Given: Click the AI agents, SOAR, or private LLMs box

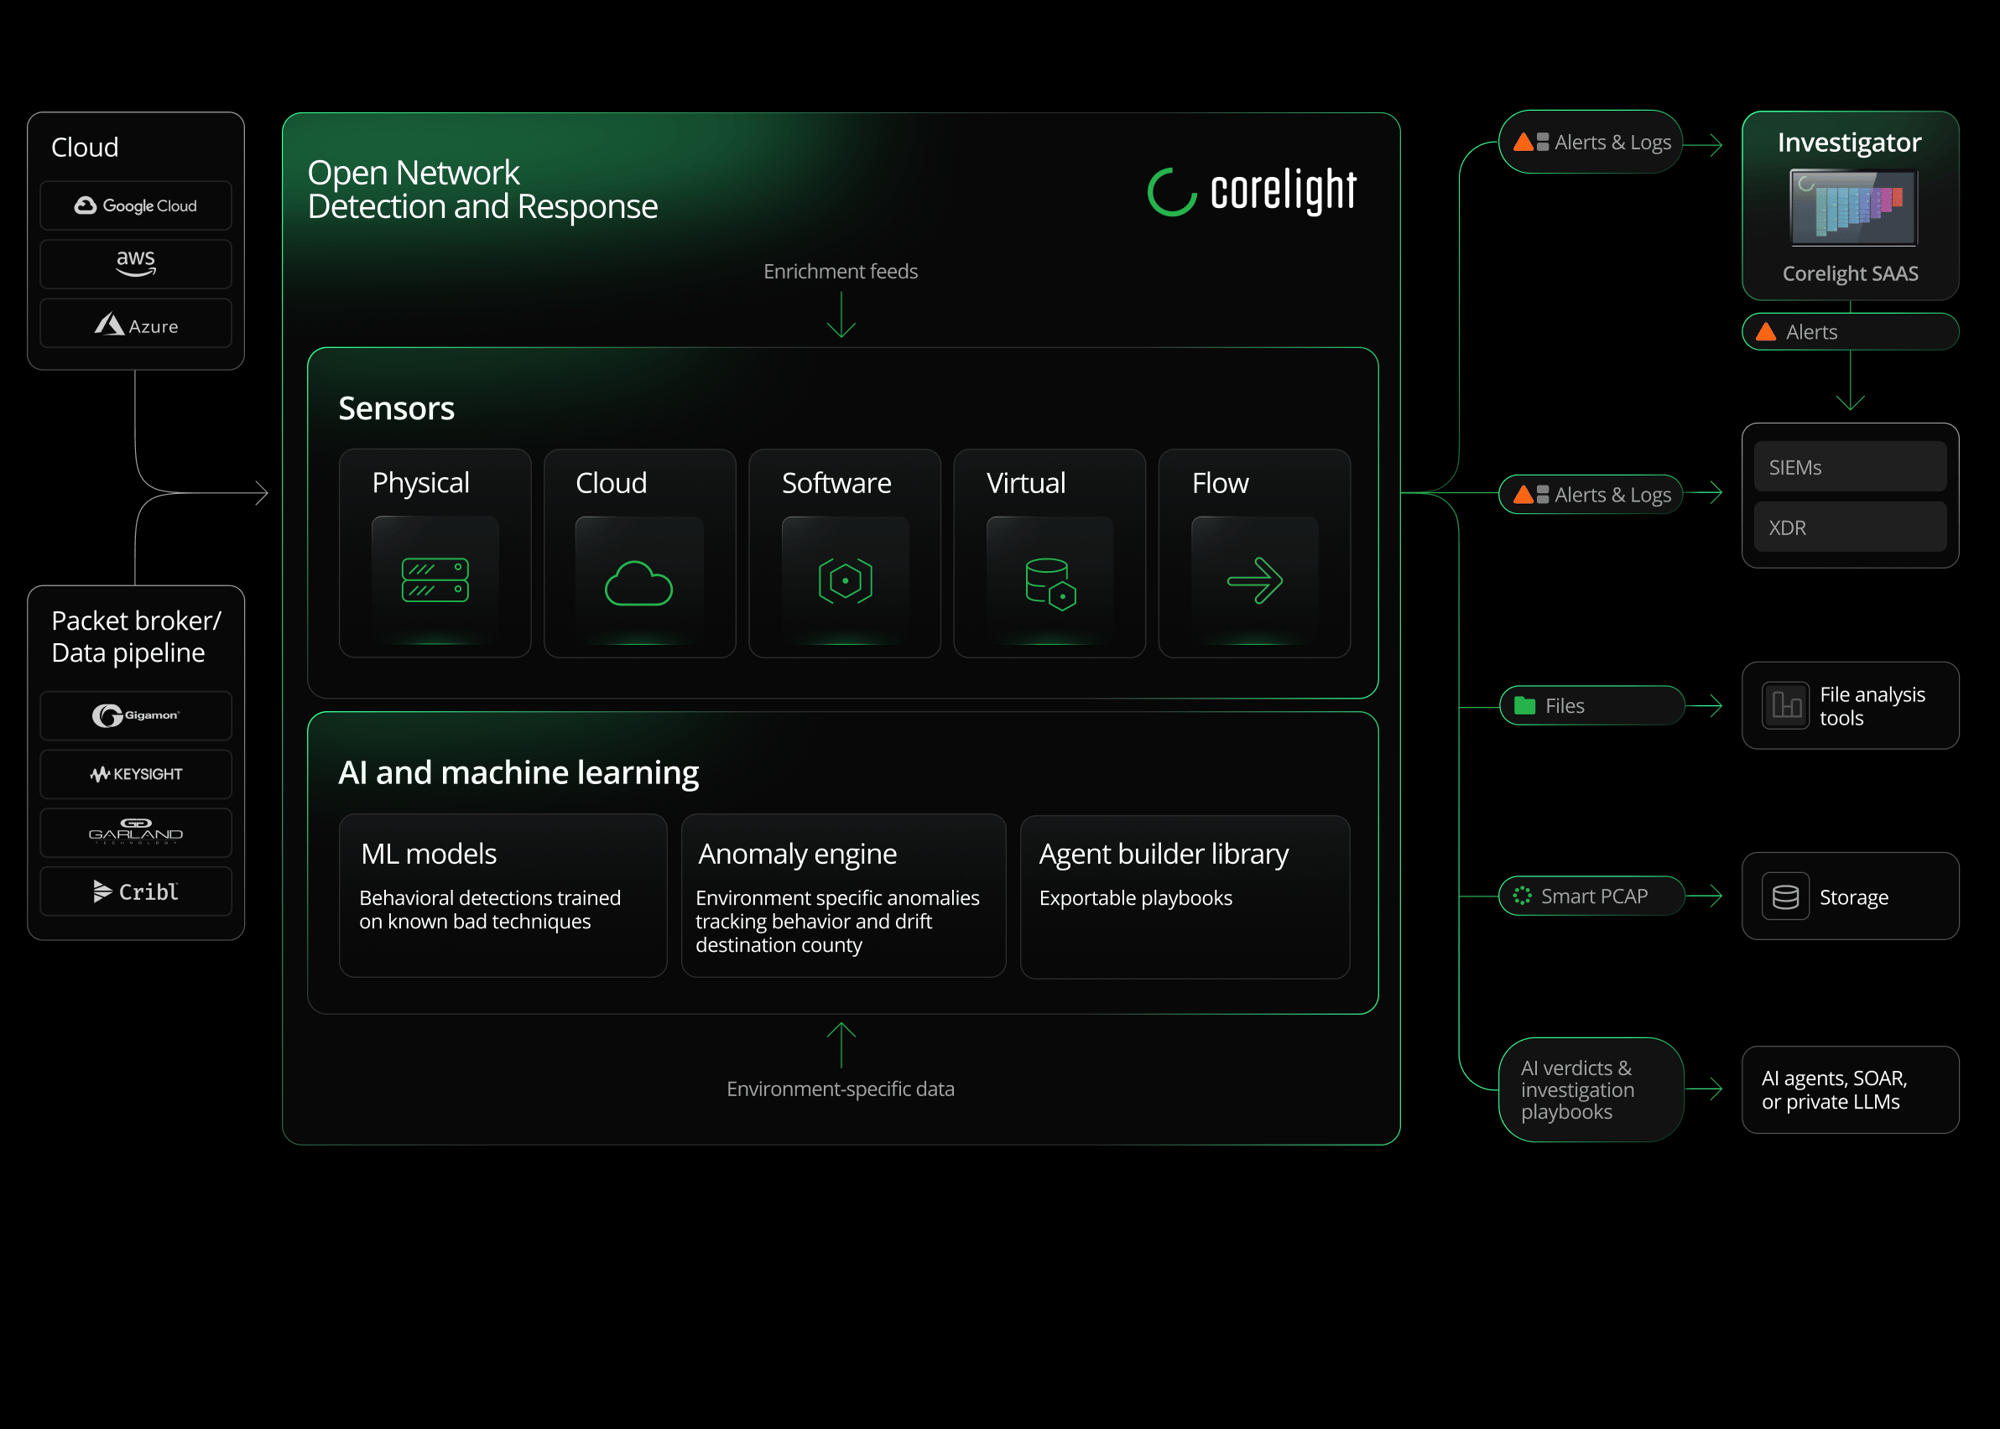Looking at the screenshot, I should tap(1850, 1090).
